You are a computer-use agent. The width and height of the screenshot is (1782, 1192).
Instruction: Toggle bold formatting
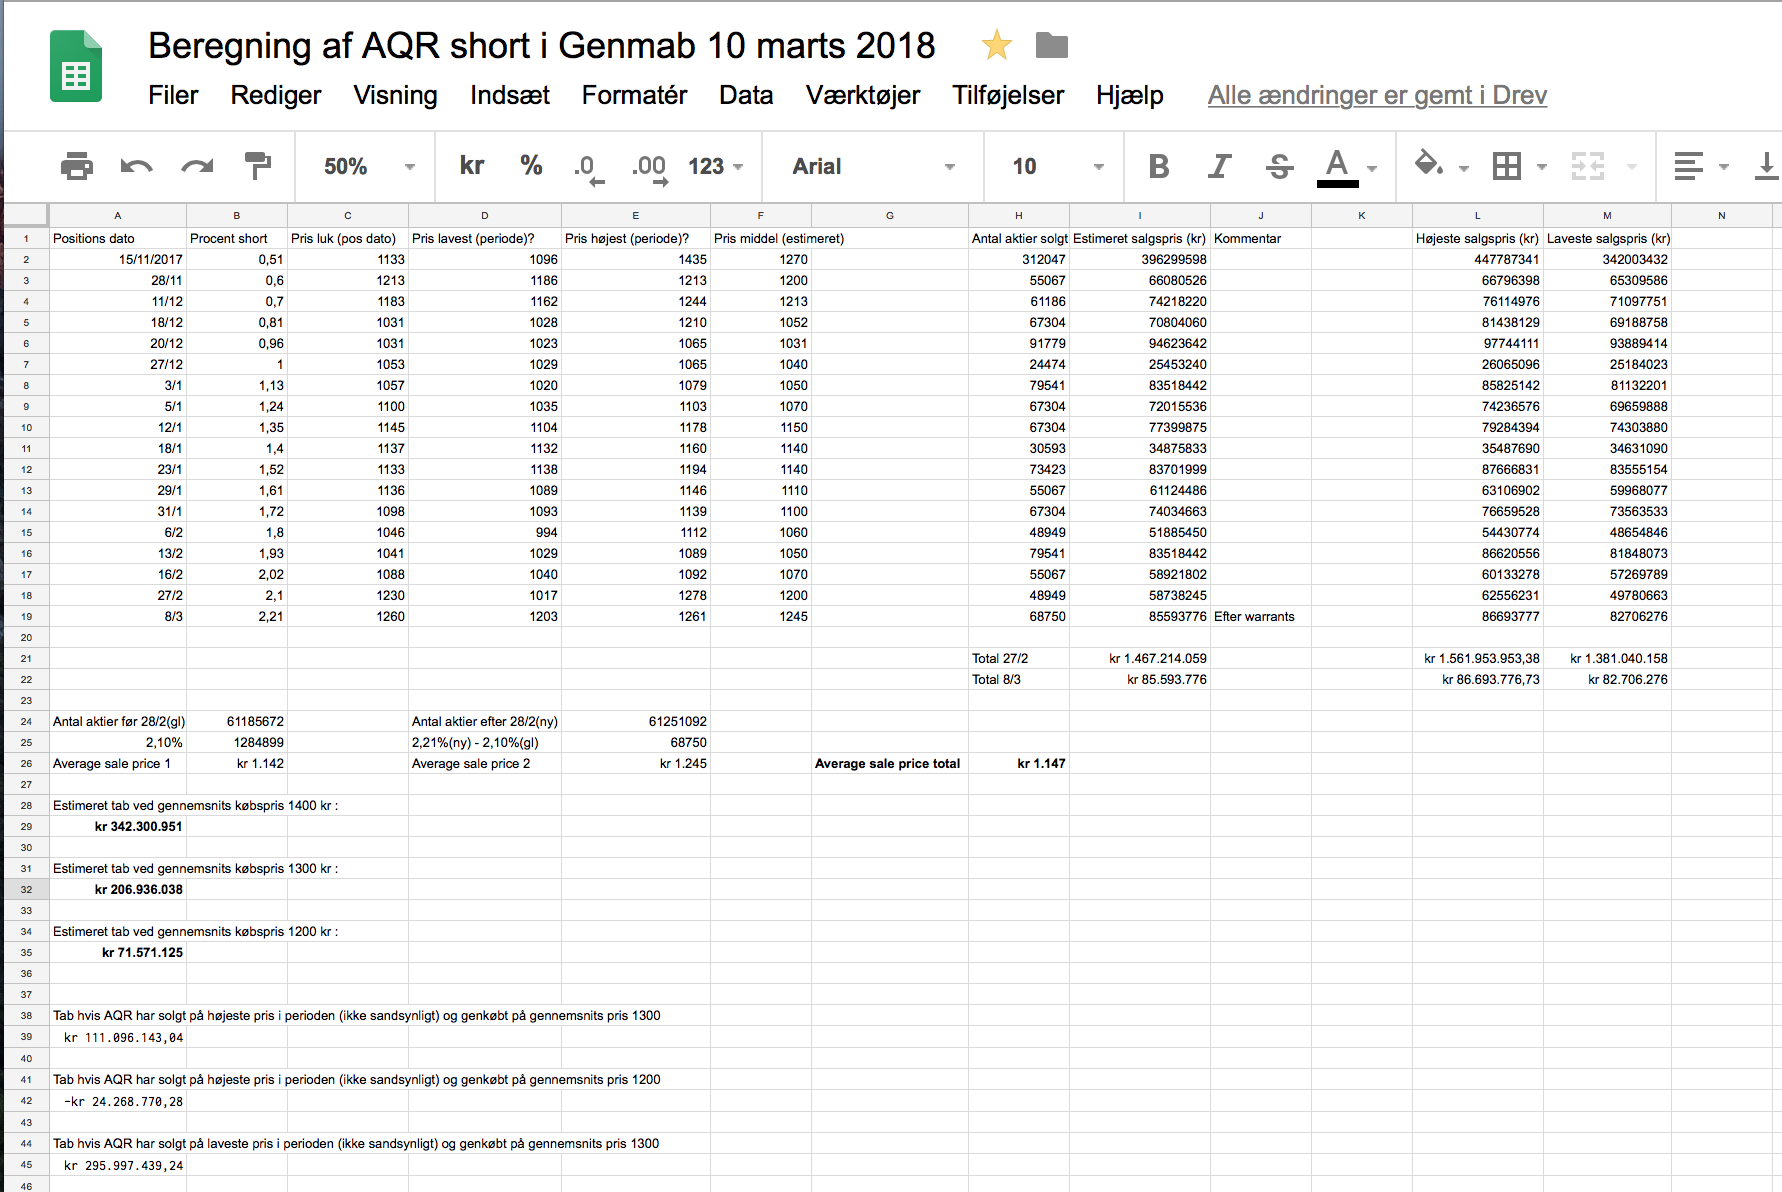(x=1159, y=166)
